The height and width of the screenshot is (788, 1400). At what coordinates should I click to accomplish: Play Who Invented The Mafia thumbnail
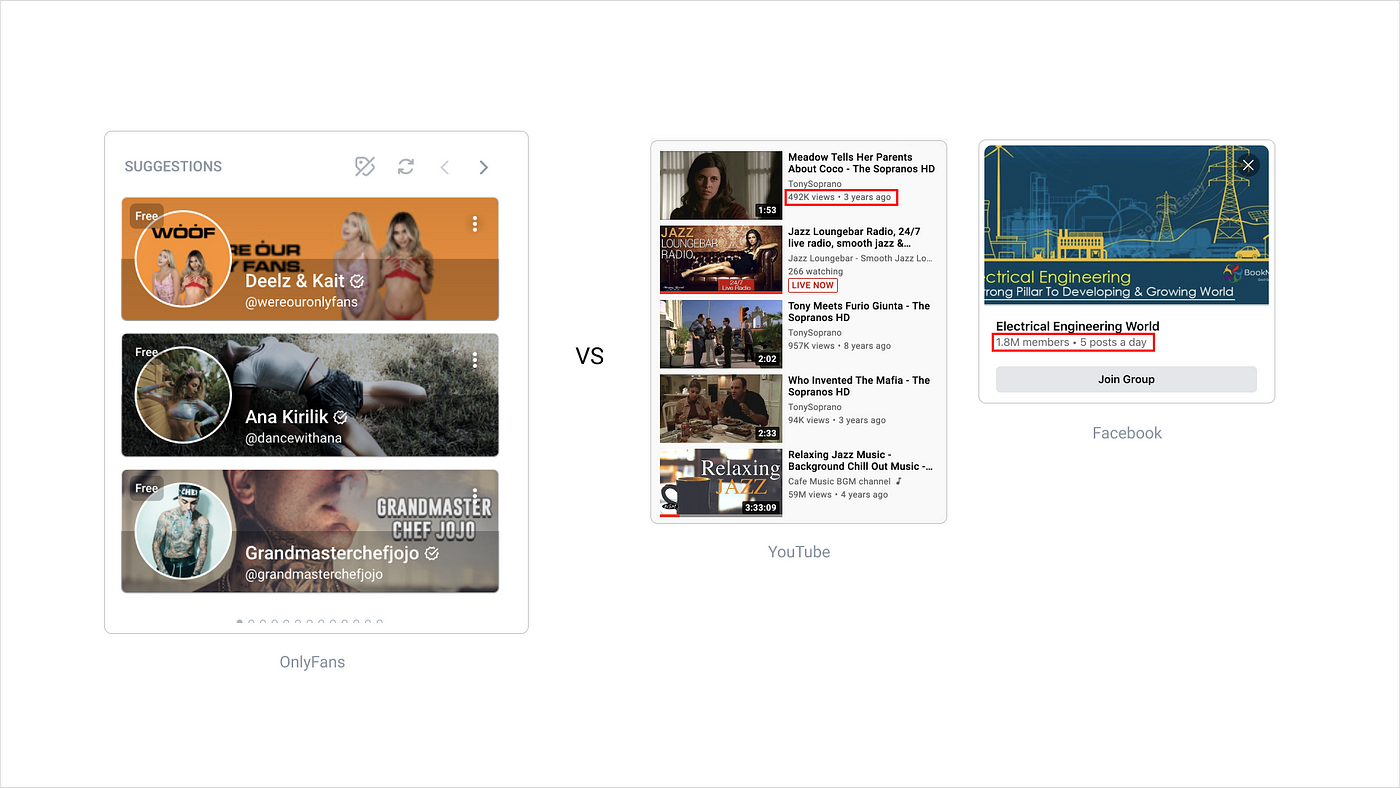(721, 408)
